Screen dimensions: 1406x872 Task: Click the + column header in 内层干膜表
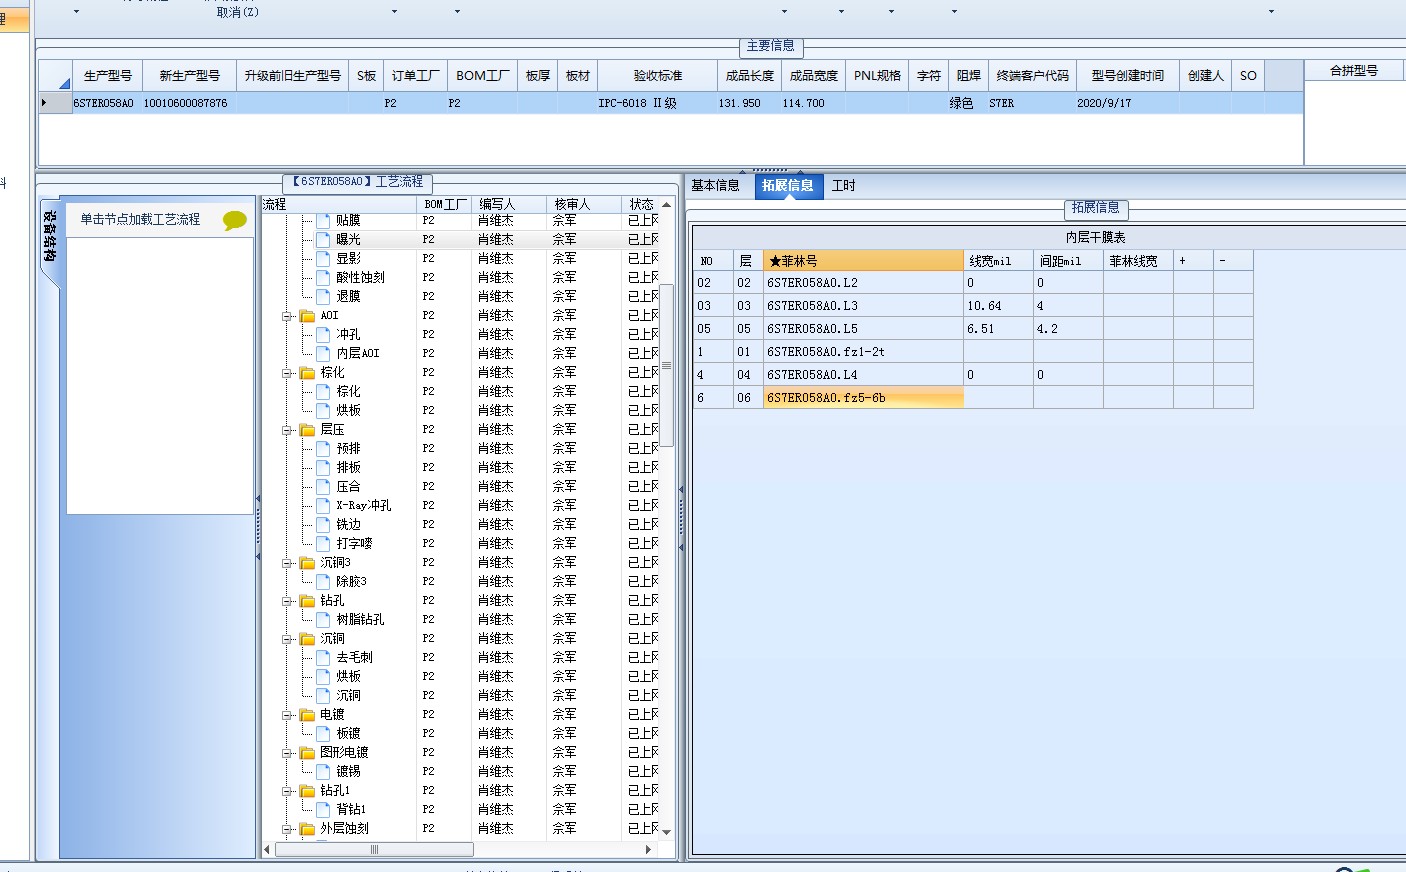pos(1194,261)
